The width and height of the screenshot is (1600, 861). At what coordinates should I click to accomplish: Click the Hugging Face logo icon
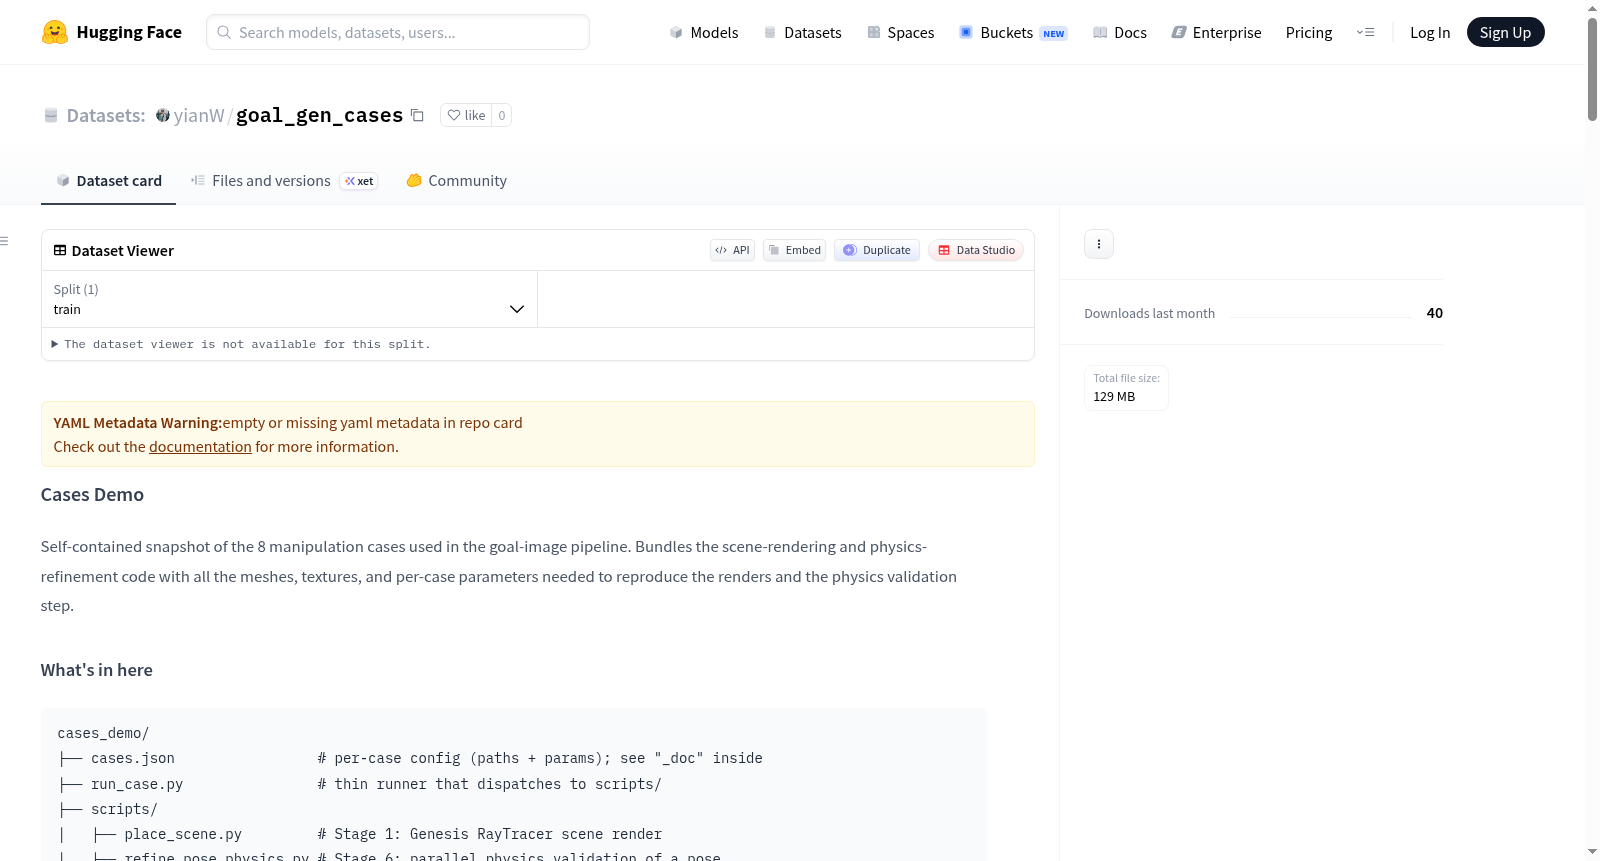pyautogui.click(x=55, y=32)
